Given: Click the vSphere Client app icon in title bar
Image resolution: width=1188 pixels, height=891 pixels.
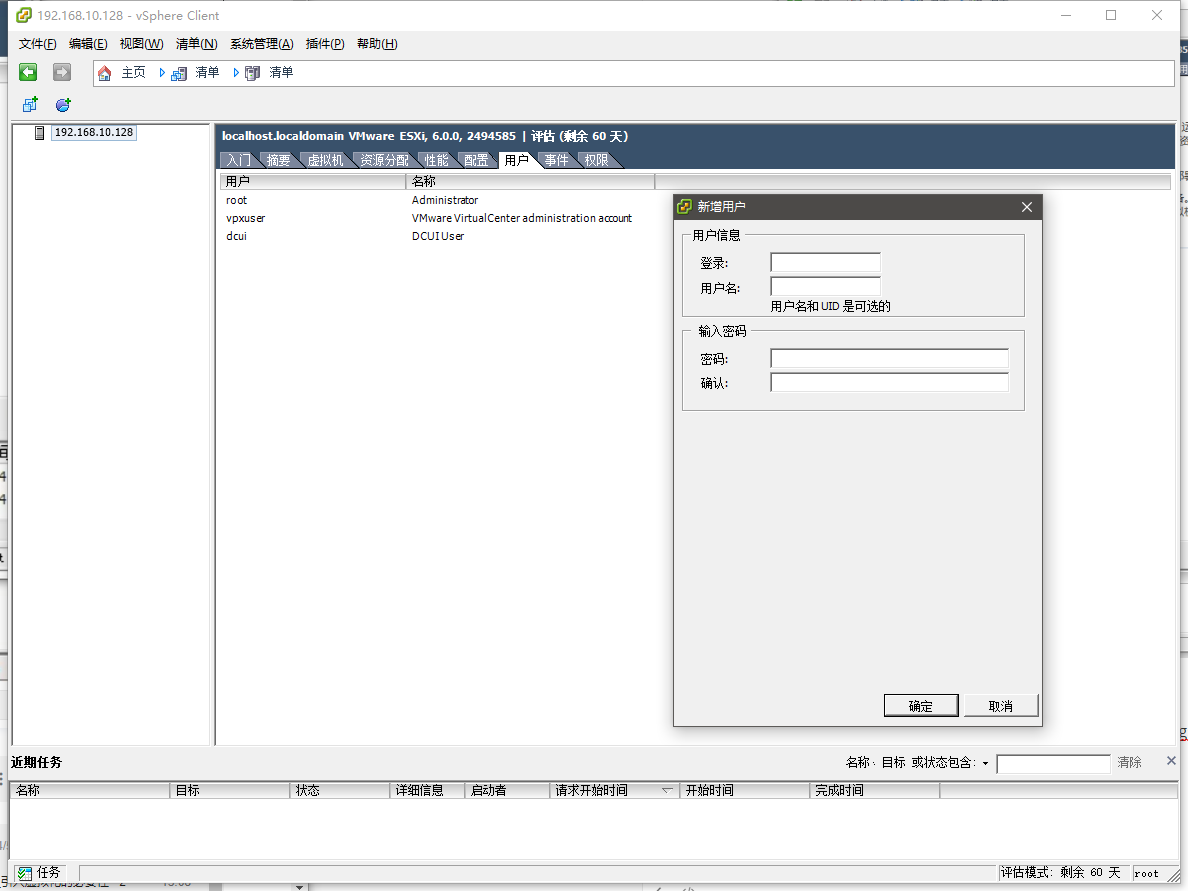Looking at the screenshot, I should (24, 15).
